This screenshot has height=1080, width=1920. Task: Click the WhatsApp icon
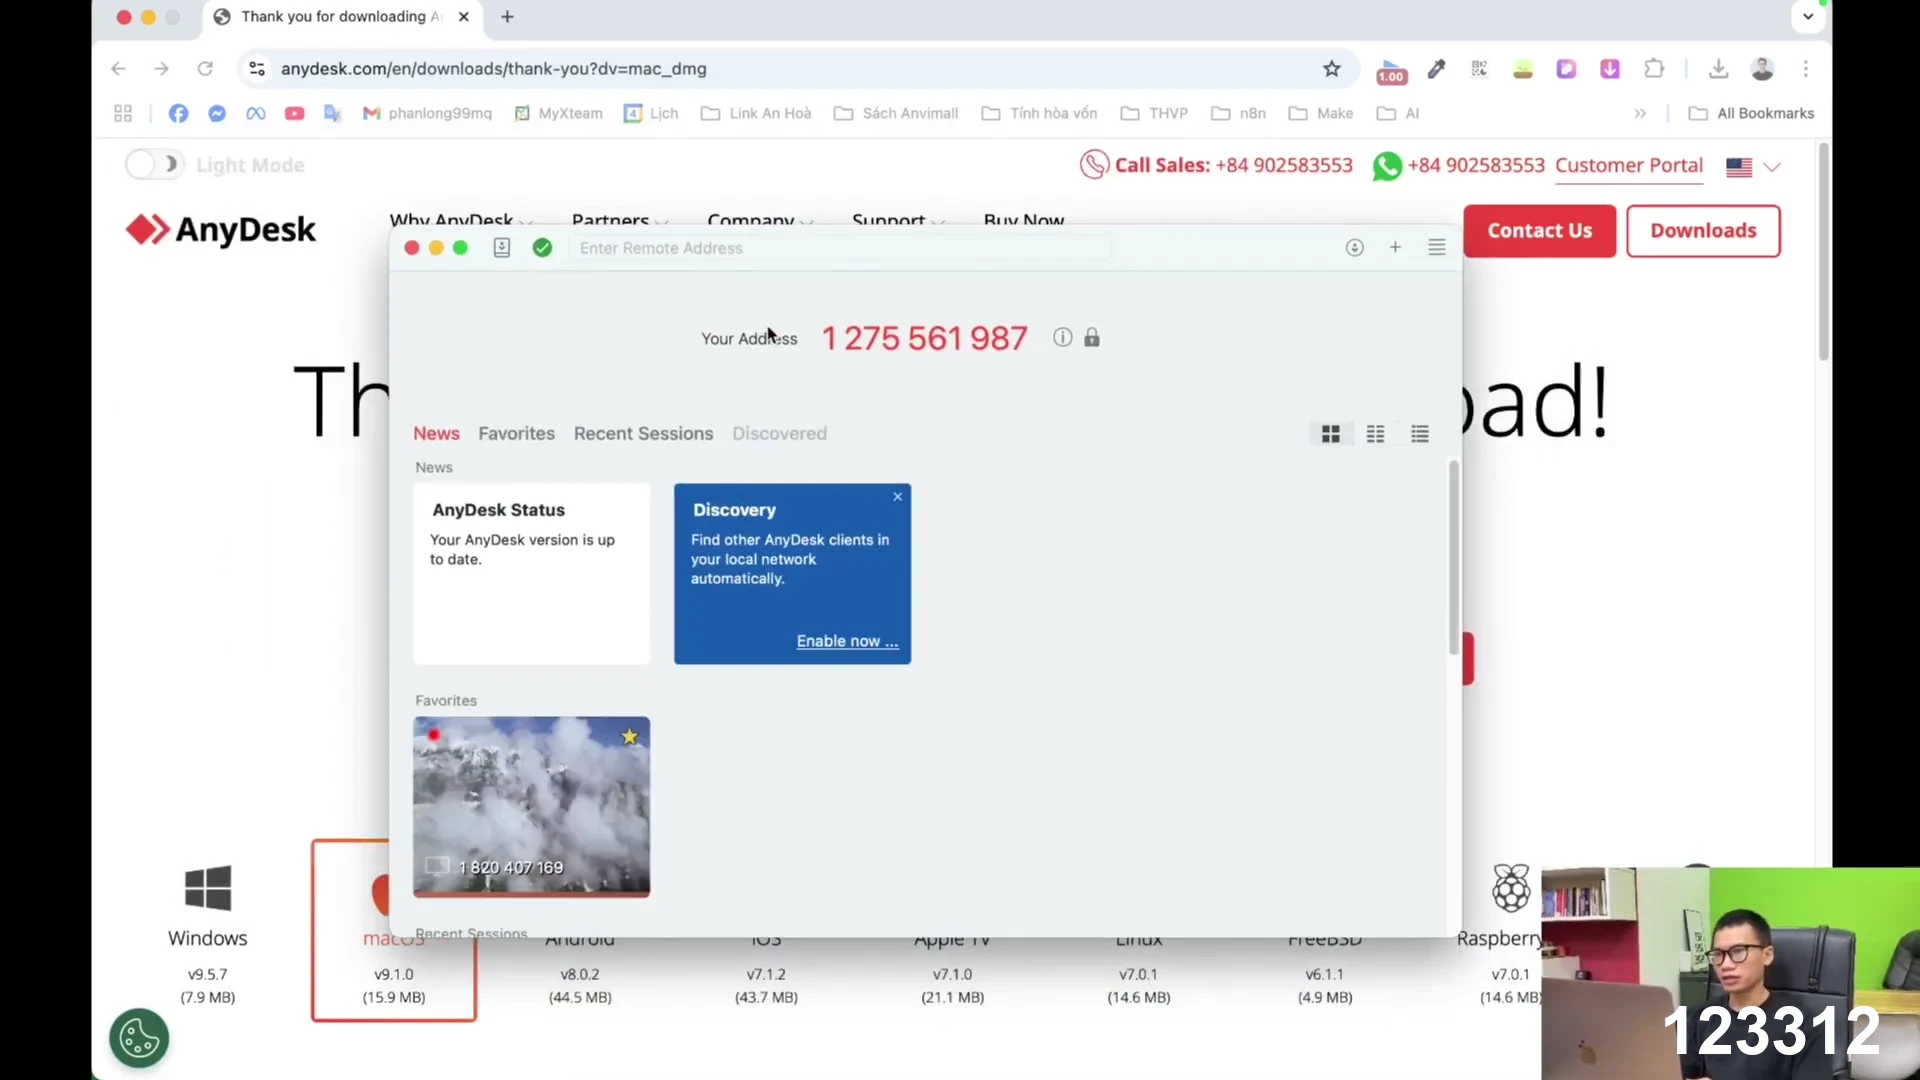tap(1387, 166)
